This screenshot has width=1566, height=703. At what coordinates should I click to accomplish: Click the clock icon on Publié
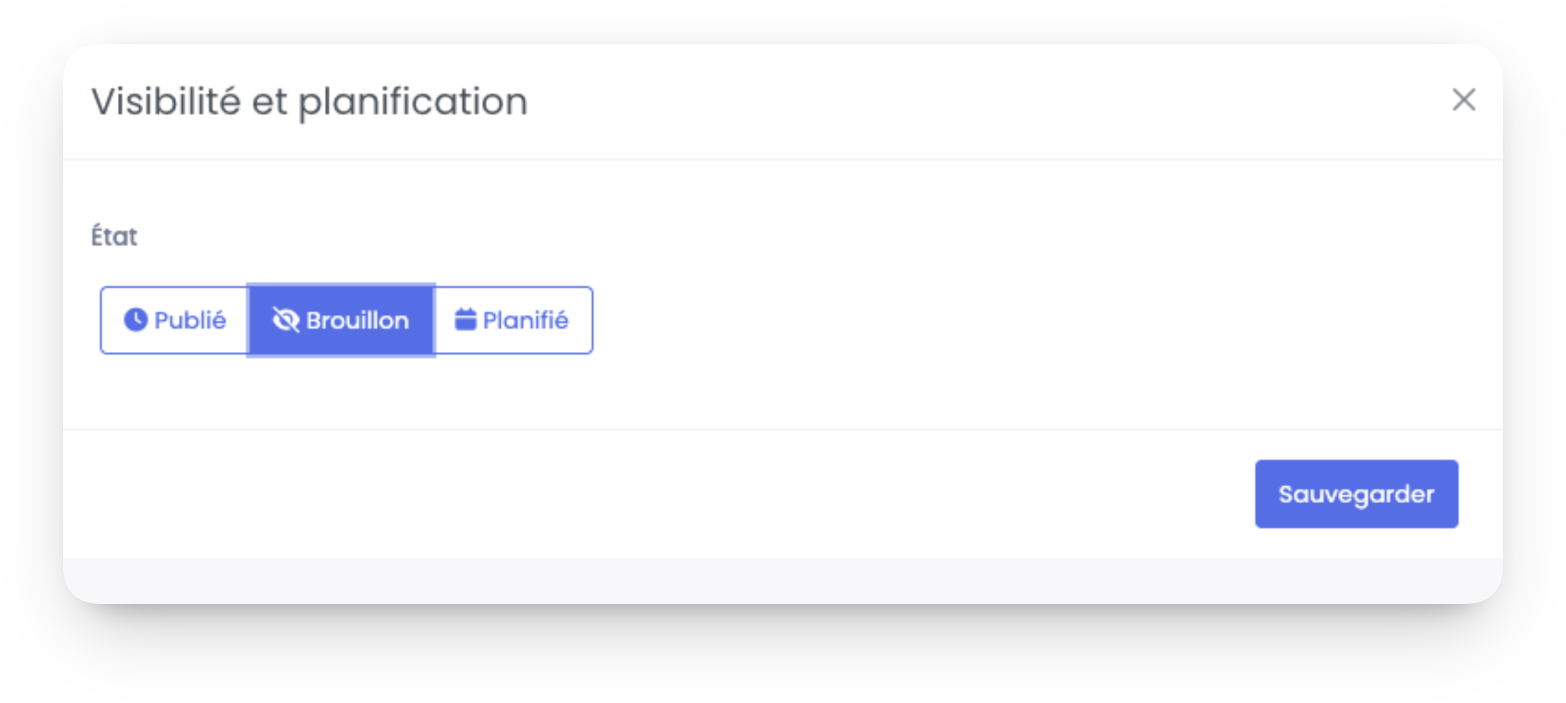135,320
